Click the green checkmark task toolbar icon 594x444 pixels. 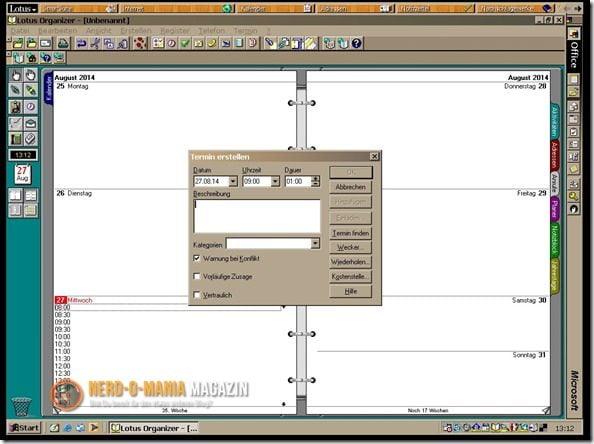[185, 43]
